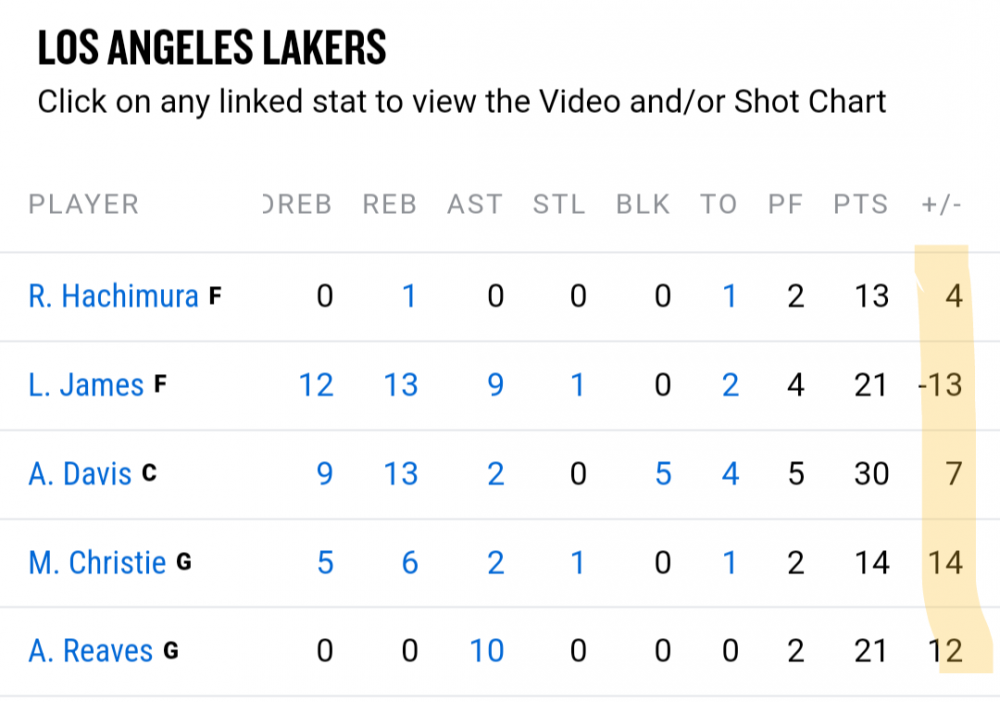The height and width of the screenshot is (702, 1000).
Task: View A. Davis' 9 defensive rebounds
Action: coord(324,473)
